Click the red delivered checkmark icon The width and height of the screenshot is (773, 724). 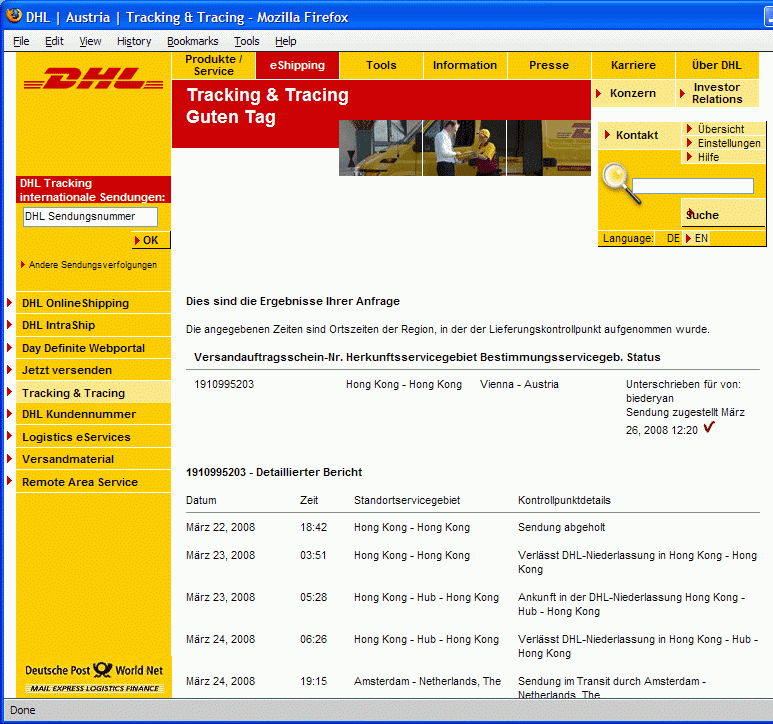[x=709, y=427]
